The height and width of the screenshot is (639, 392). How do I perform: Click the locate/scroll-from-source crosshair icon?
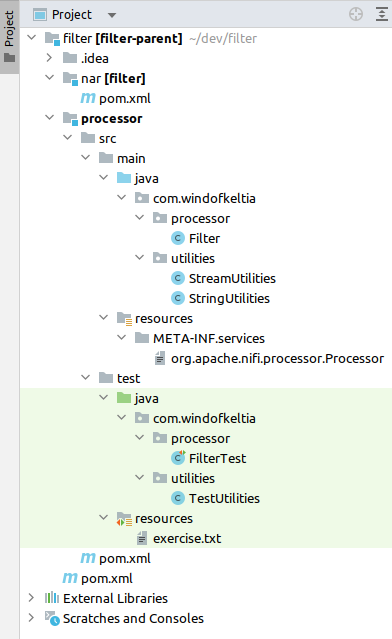[x=356, y=14]
